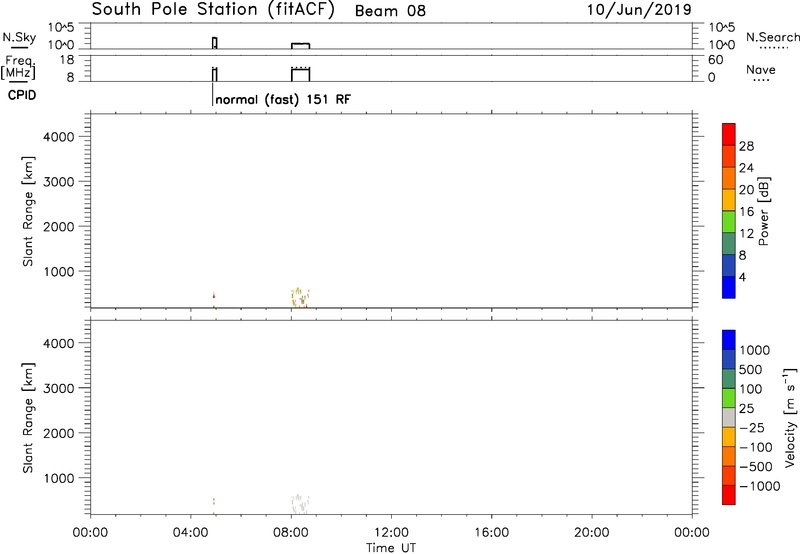This screenshot has height=554, width=800.
Task: Click the 05:00 echo marks in power panel
Action: click(214, 299)
